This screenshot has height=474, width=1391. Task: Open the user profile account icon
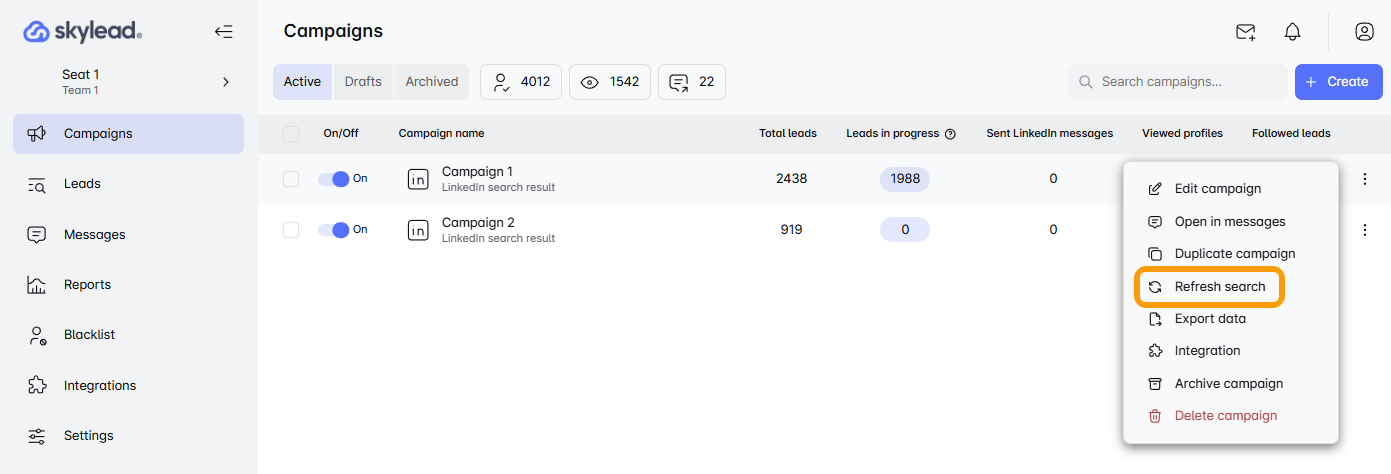coord(1364,32)
